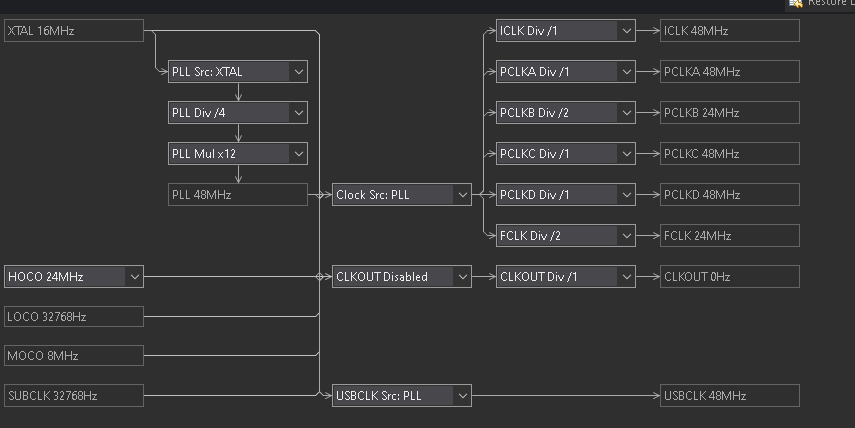
Task: Open the Clock Src: PLL dropdown
Action: point(401,195)
